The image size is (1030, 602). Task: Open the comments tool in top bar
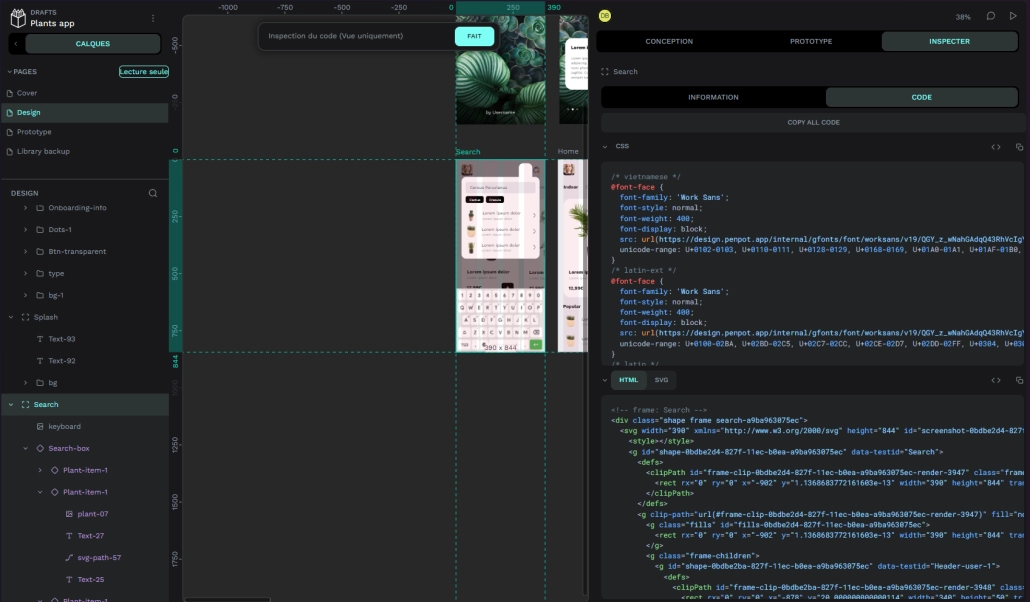990,16
